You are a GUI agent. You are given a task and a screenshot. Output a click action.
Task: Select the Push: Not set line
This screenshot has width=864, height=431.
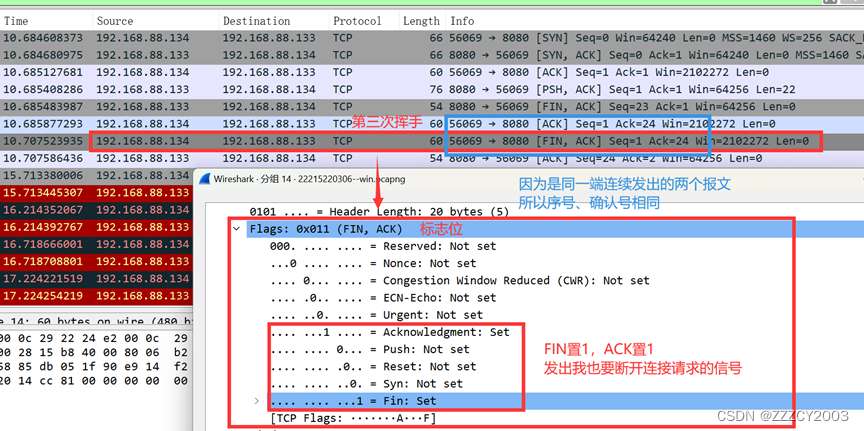(370, 349)
